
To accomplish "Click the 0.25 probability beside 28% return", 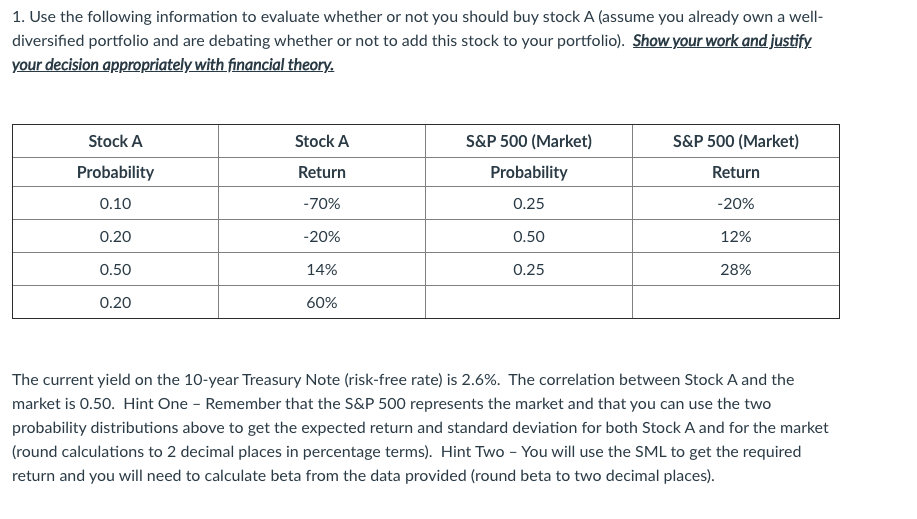I will click(x=528, y=270).
